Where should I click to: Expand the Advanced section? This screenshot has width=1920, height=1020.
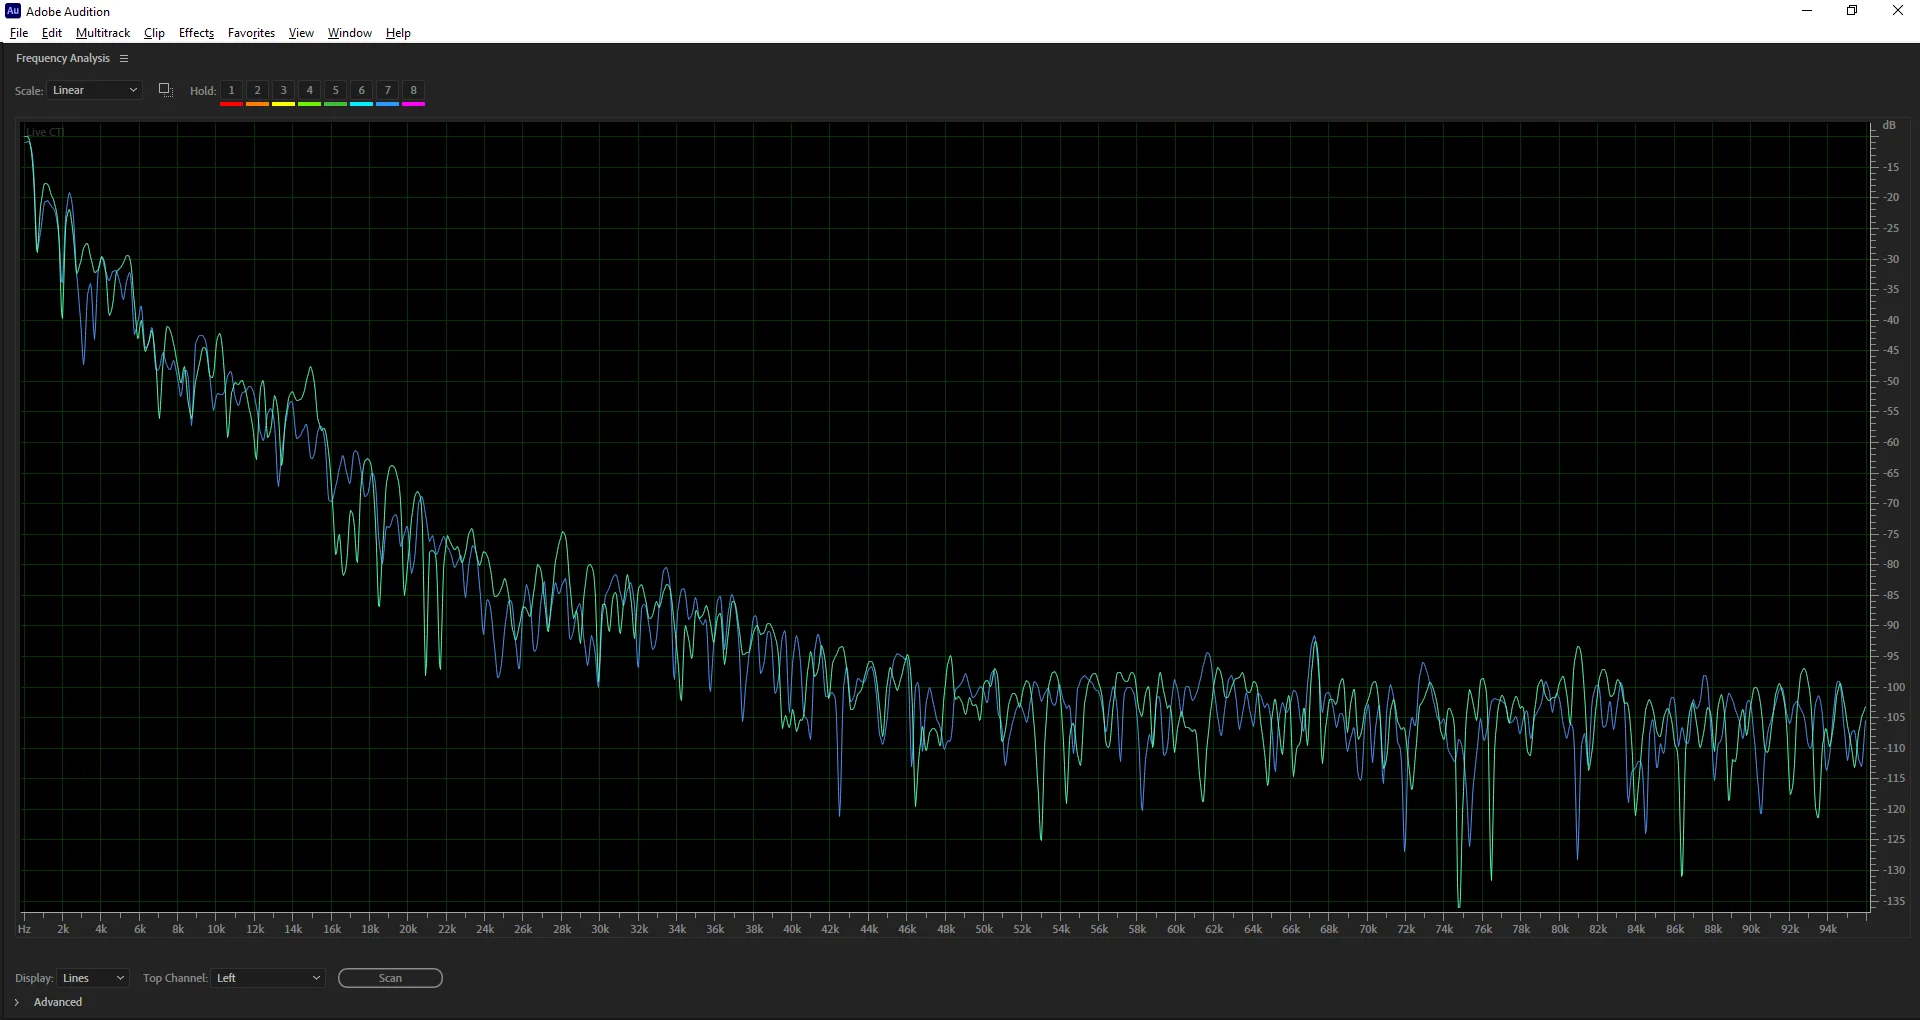[17, 1002]
